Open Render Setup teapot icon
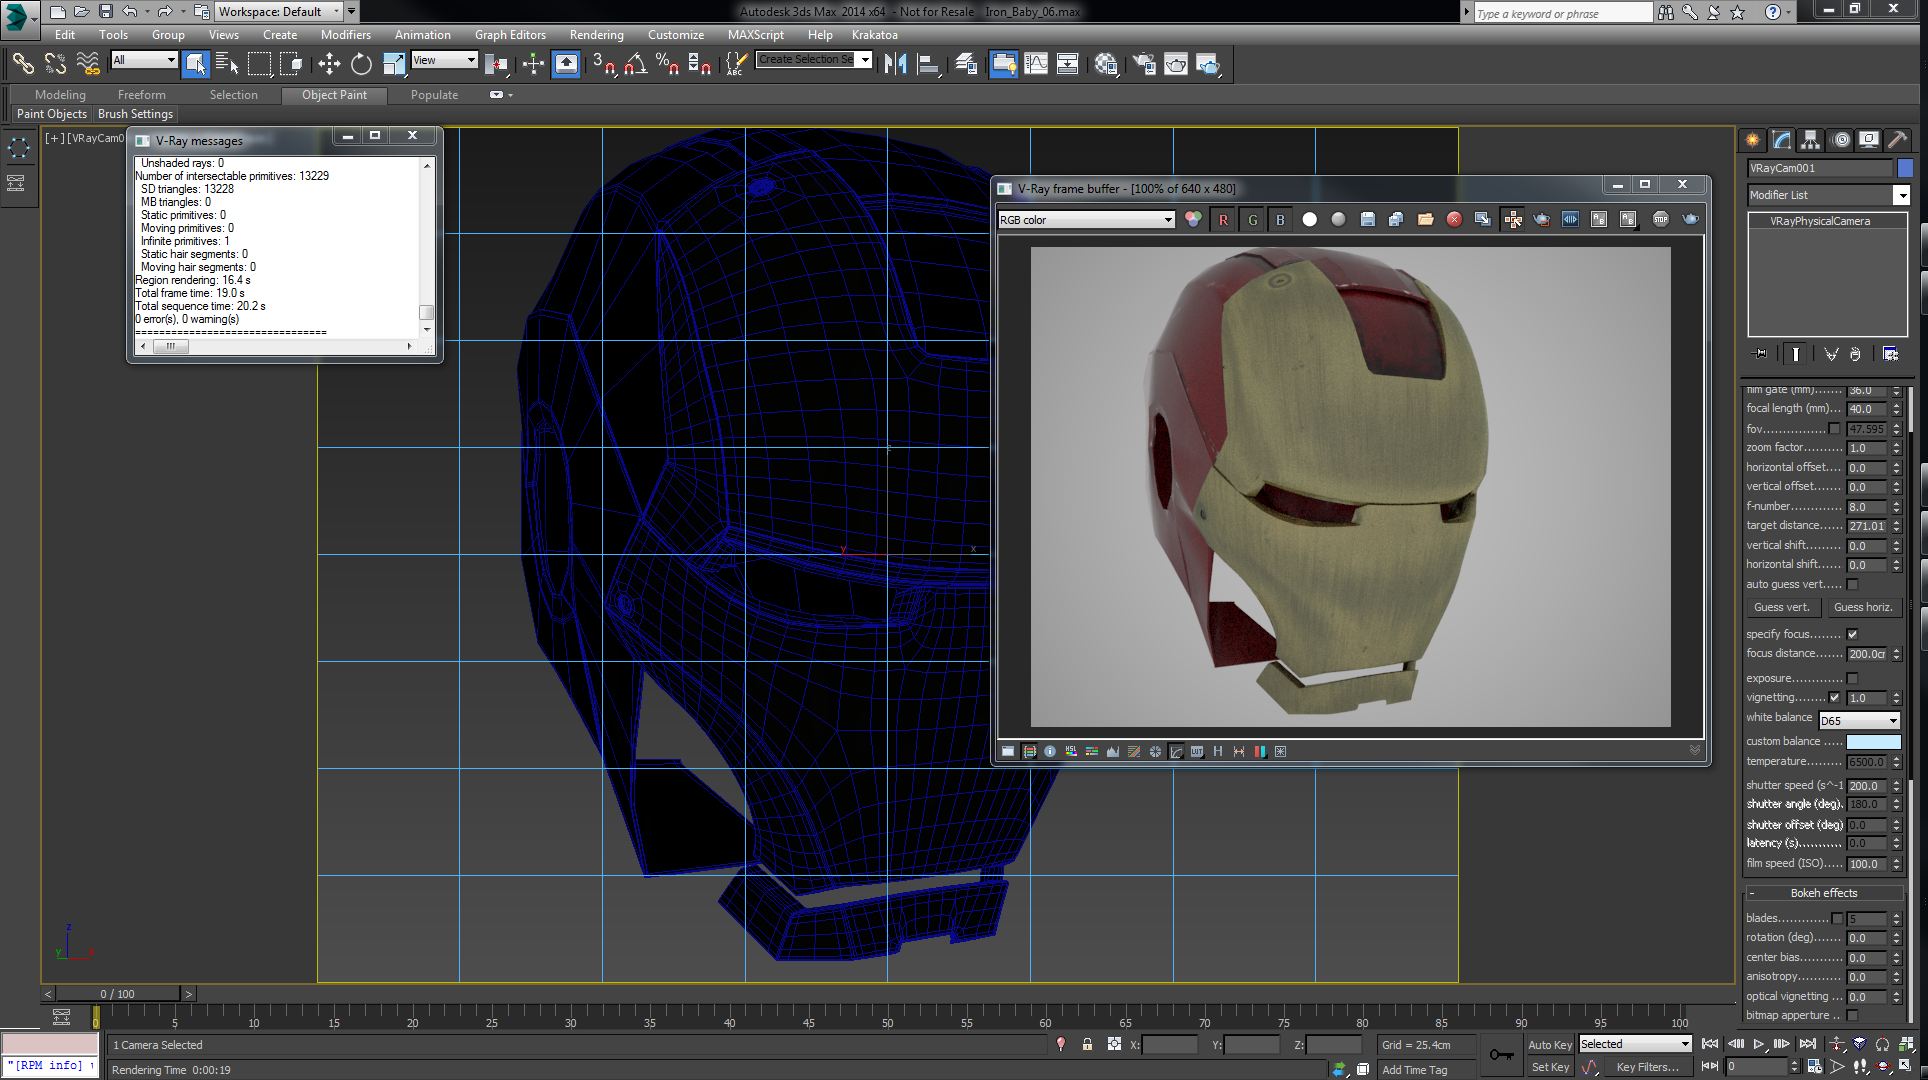The width and height of the screenshot is (1928, 1080). [1144, 64]
